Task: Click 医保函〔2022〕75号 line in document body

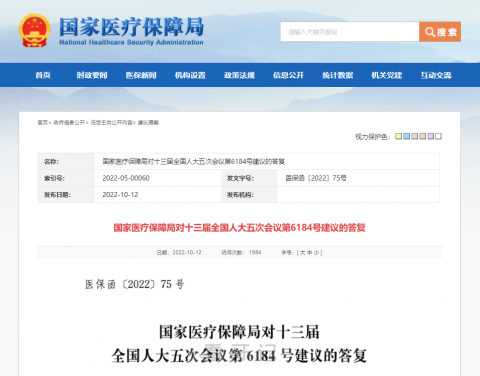Action: click(135, 284)
